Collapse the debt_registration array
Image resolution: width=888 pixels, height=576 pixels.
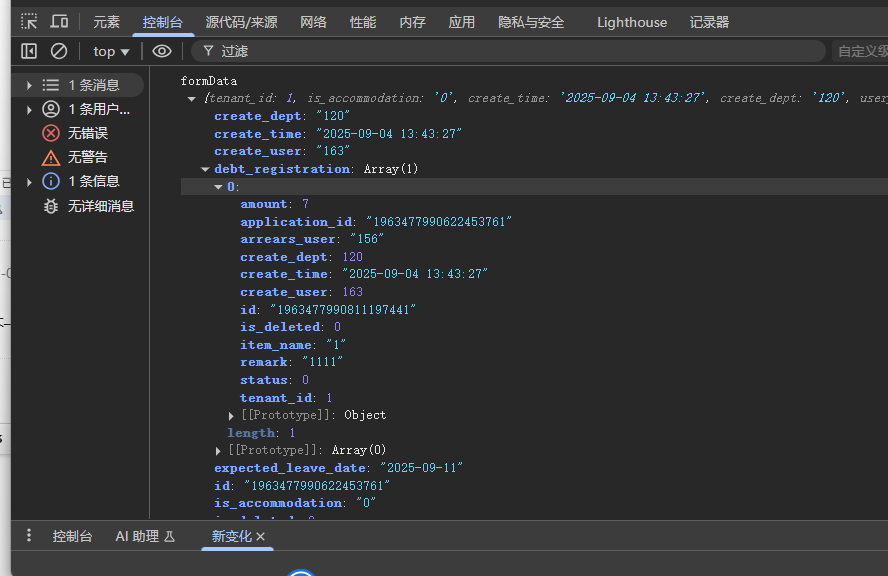(205, 169)
